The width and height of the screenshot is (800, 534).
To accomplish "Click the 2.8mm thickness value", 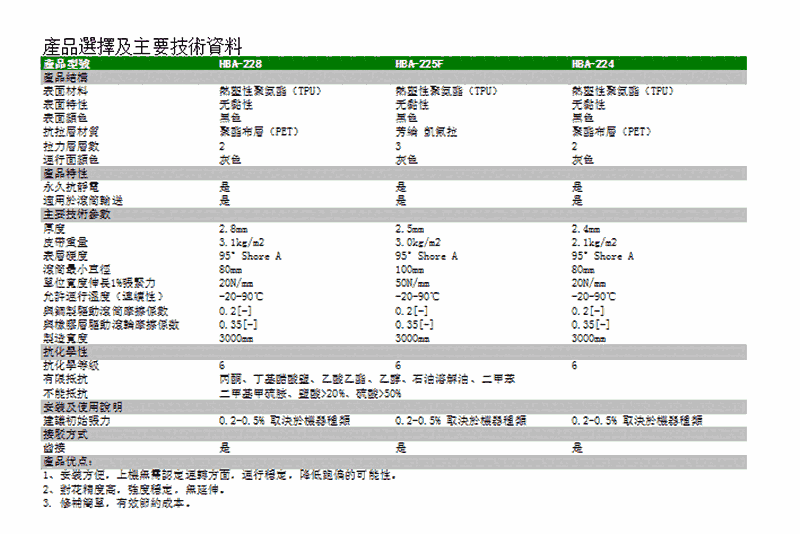I will (233, 229).
